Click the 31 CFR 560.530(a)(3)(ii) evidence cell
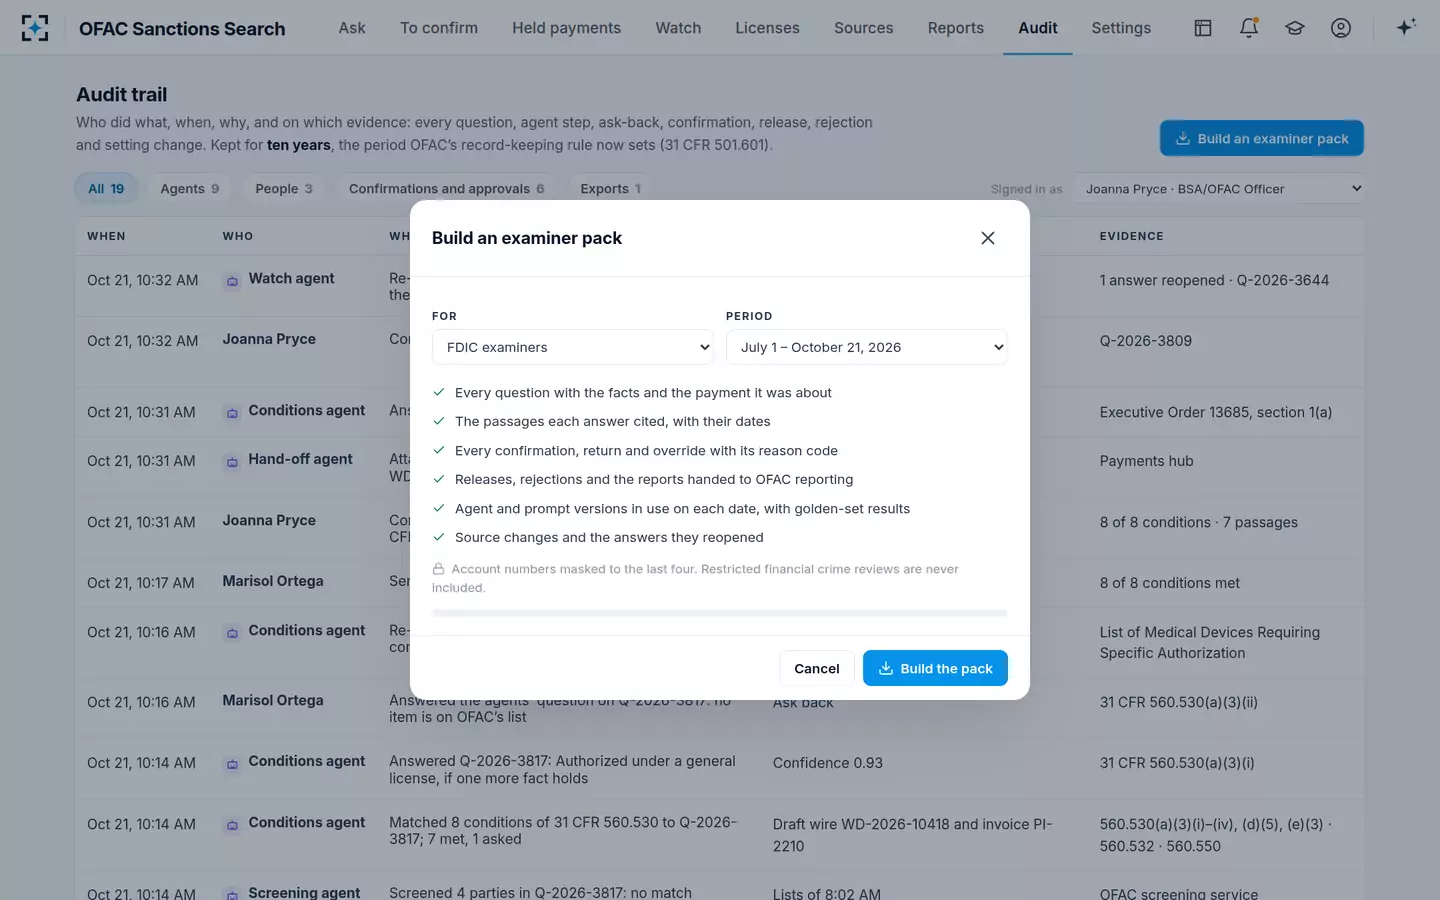This screenshot has height=900, width=1440. click(1179, 702)
